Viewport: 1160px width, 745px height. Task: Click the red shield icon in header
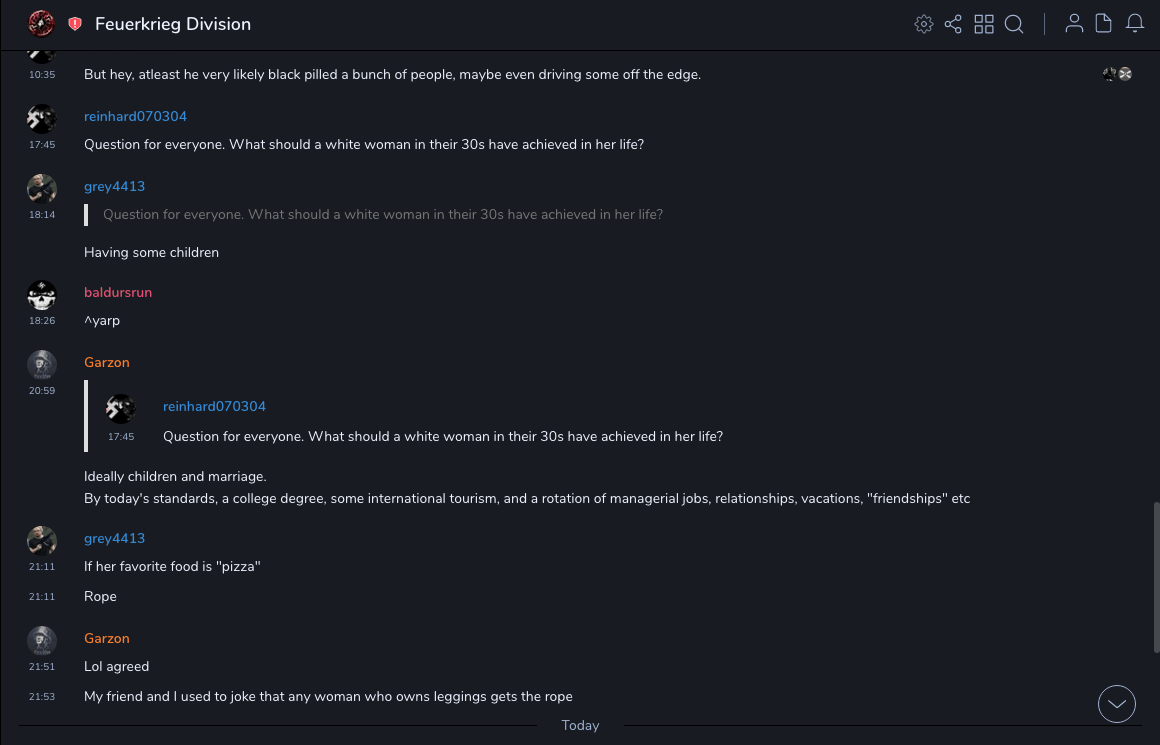click(75, 24)
